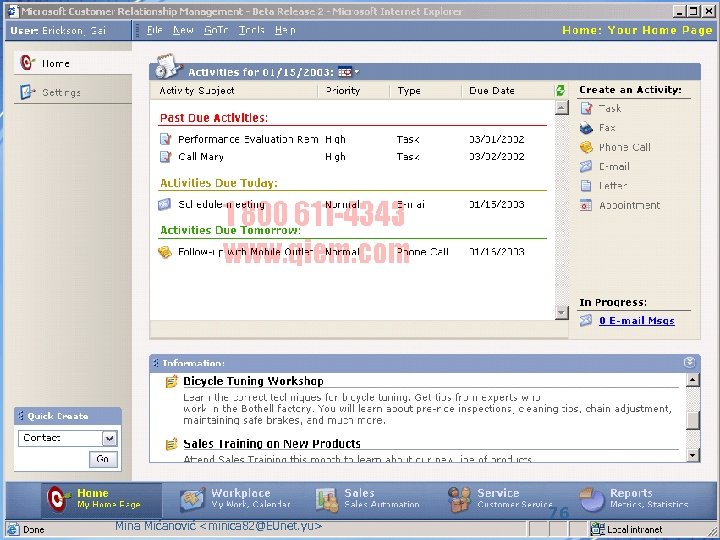Click the Go button in Quick Create

(103, 459)
